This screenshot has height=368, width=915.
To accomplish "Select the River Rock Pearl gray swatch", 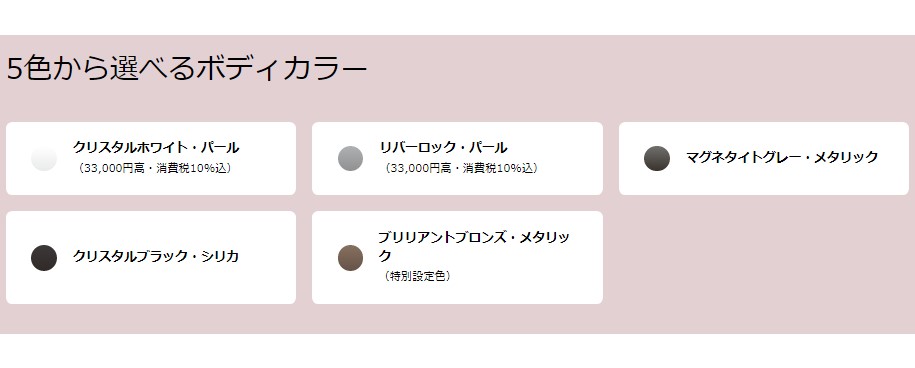I will (x=350, y=159).
